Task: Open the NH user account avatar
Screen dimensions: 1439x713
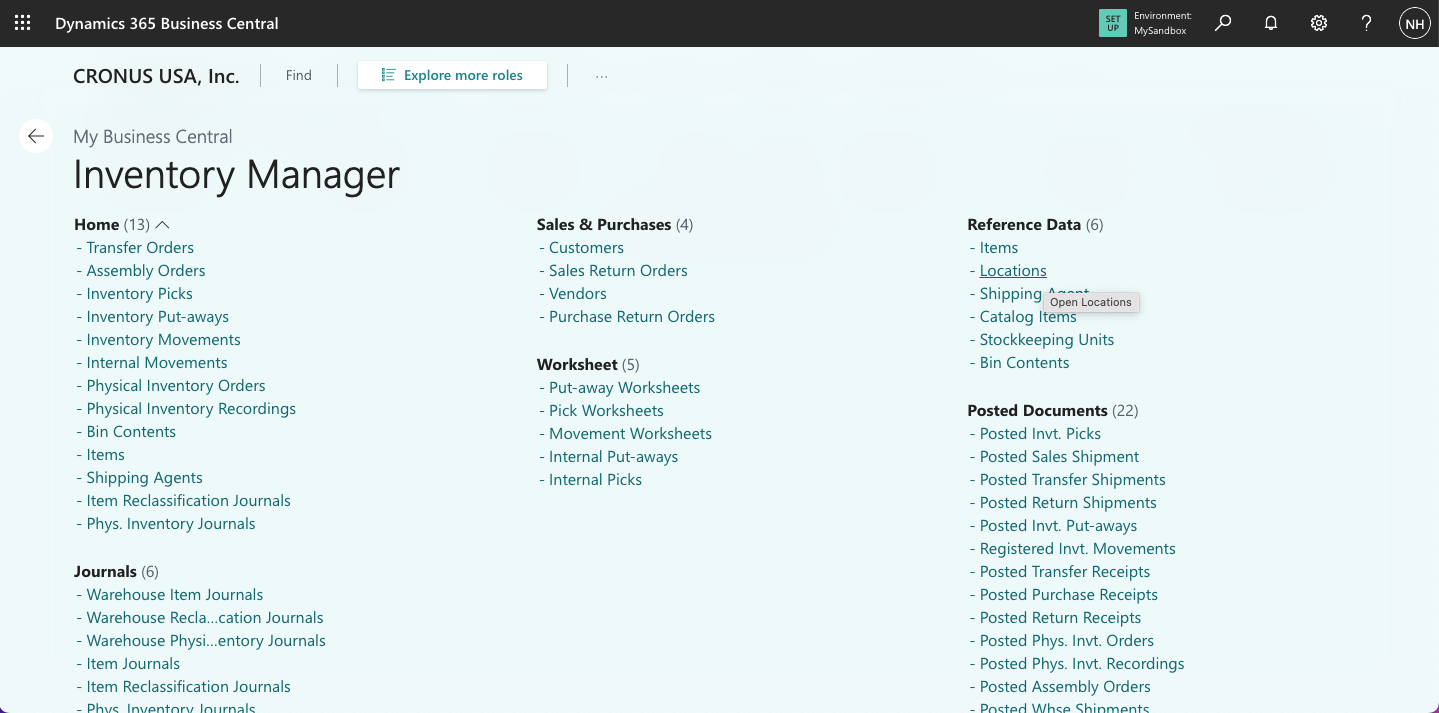Action: tap(1414, 23)
